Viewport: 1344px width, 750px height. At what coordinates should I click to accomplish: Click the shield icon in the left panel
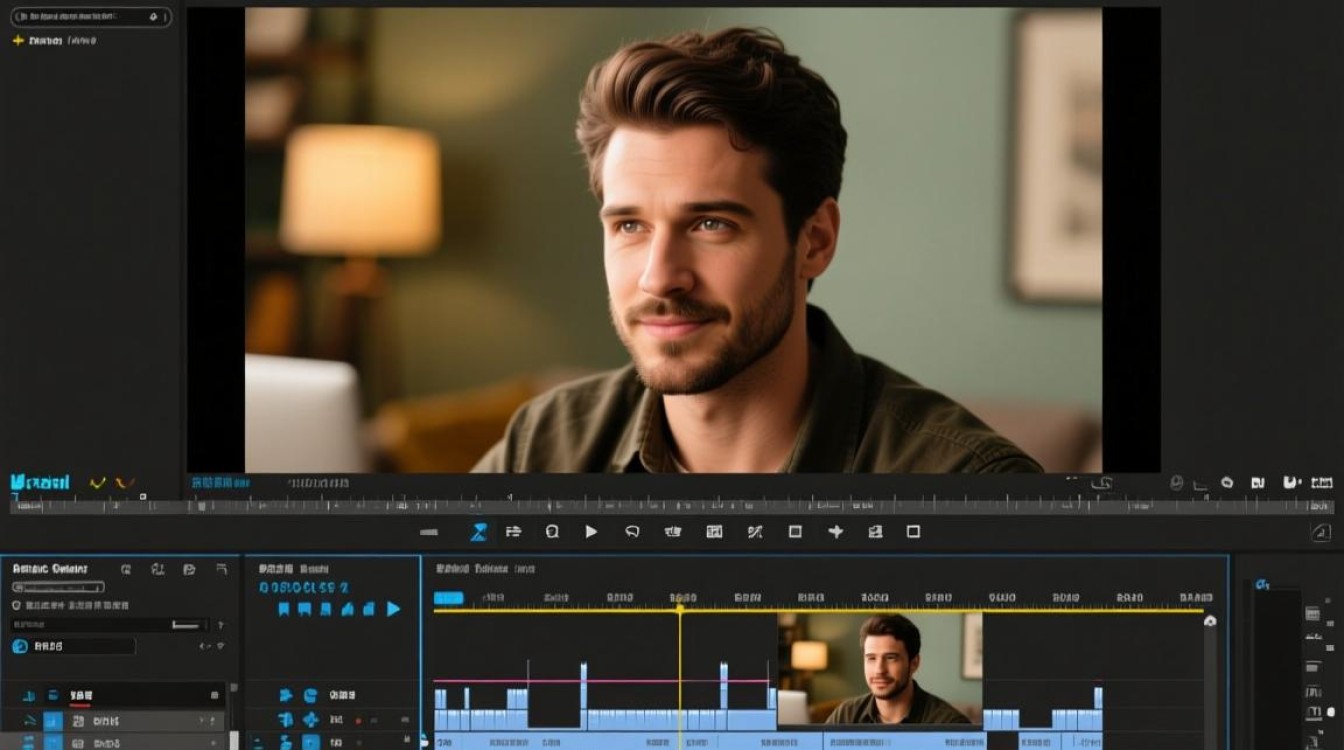(16, 605)
